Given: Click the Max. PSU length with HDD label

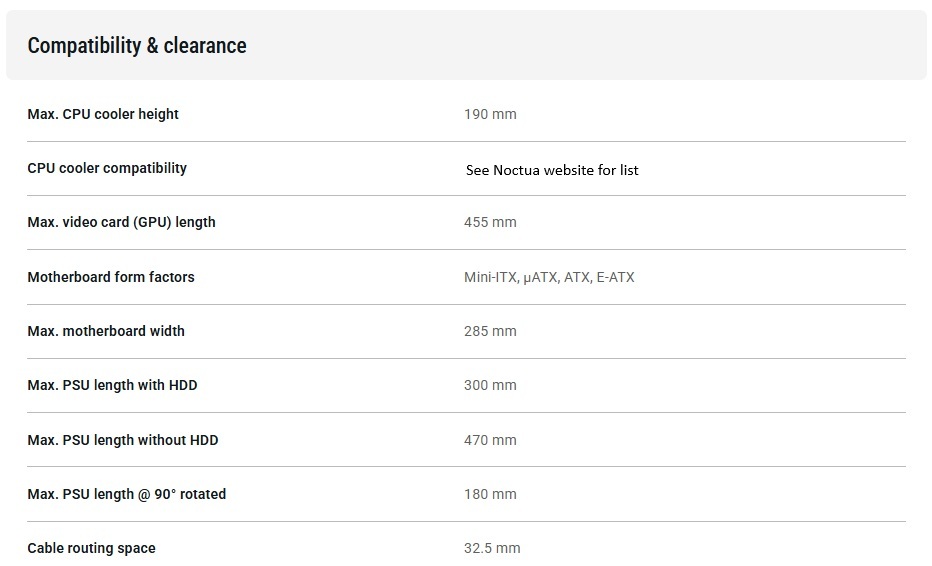Looking at the screenshot, I should point(112,385).
